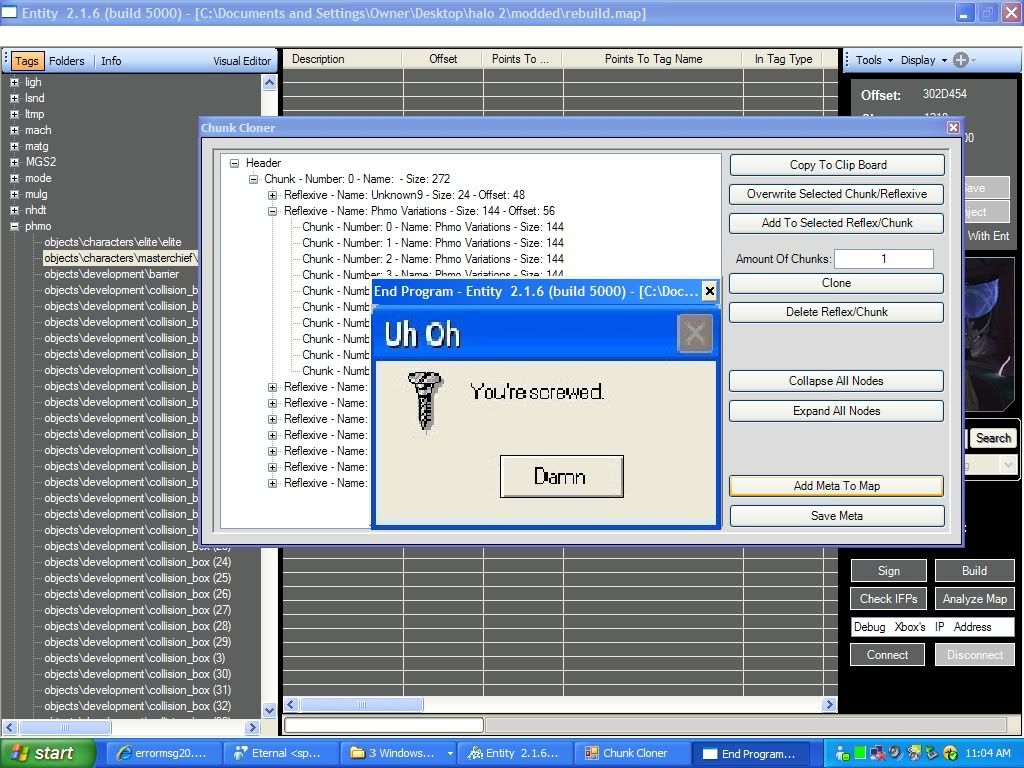Select Phmo Variations Chunk Number 0 row
The height and width of the screenshot is (768, 1024).
coord(432,227)
